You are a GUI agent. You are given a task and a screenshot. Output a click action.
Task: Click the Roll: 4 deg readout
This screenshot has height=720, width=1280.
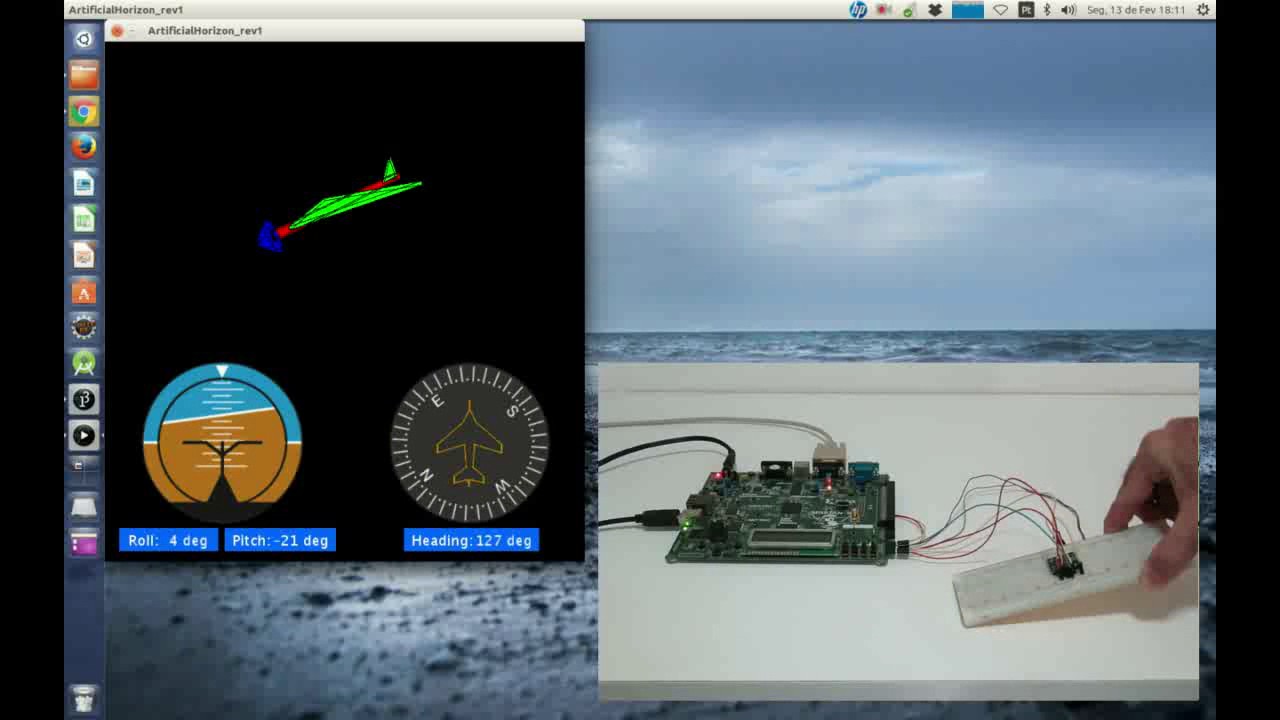168,540
